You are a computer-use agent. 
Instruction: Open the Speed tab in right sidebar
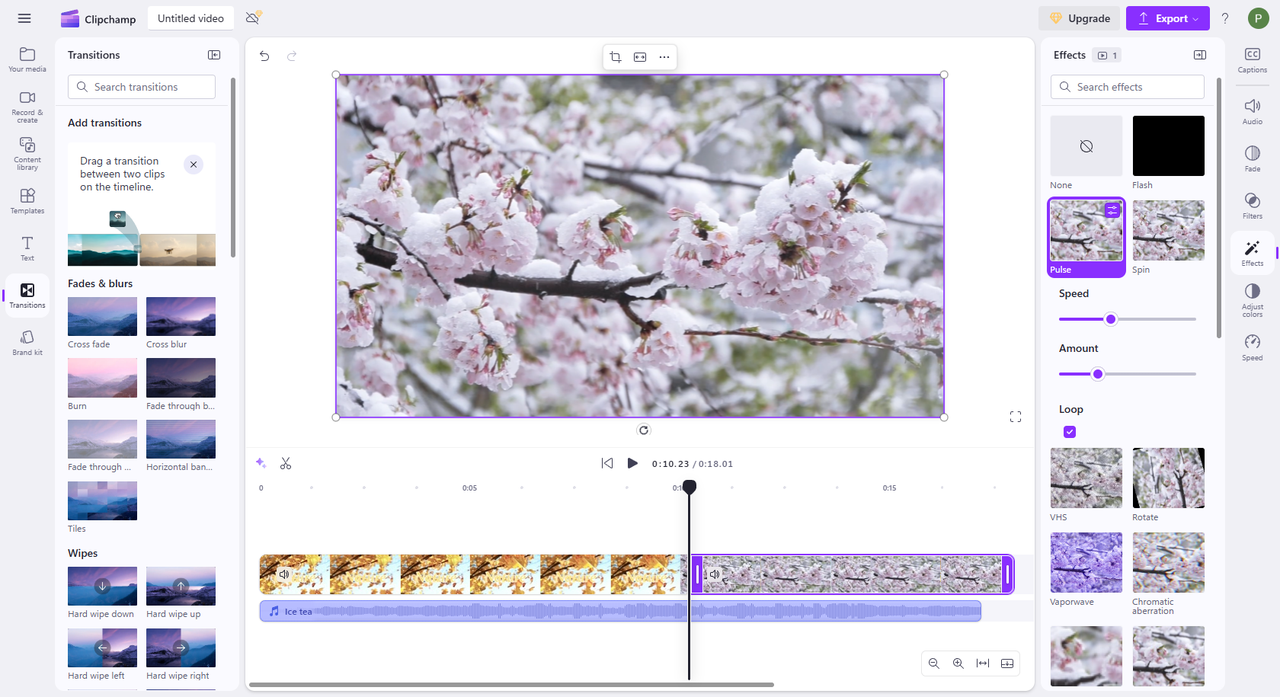(x=1252, y=348)
